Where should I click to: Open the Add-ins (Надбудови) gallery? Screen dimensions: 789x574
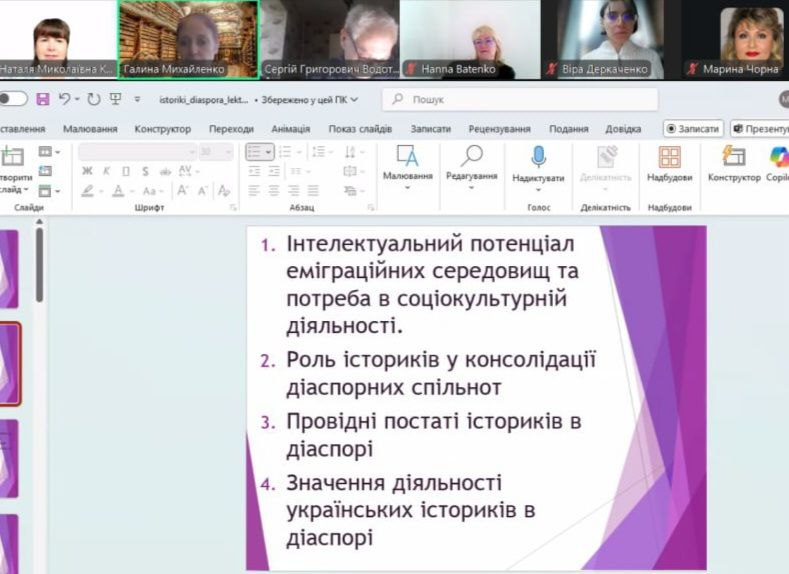[x=669, y=158]
